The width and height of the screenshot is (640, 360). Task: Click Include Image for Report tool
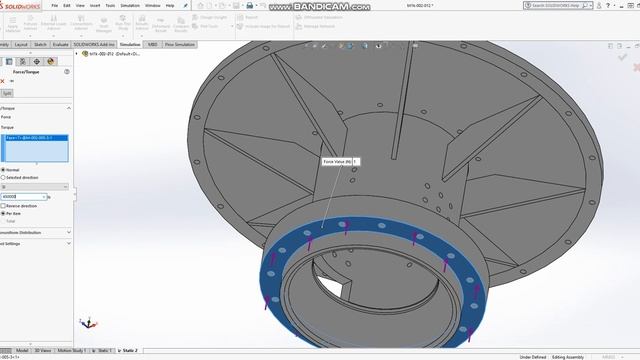(x=263, y=26)
